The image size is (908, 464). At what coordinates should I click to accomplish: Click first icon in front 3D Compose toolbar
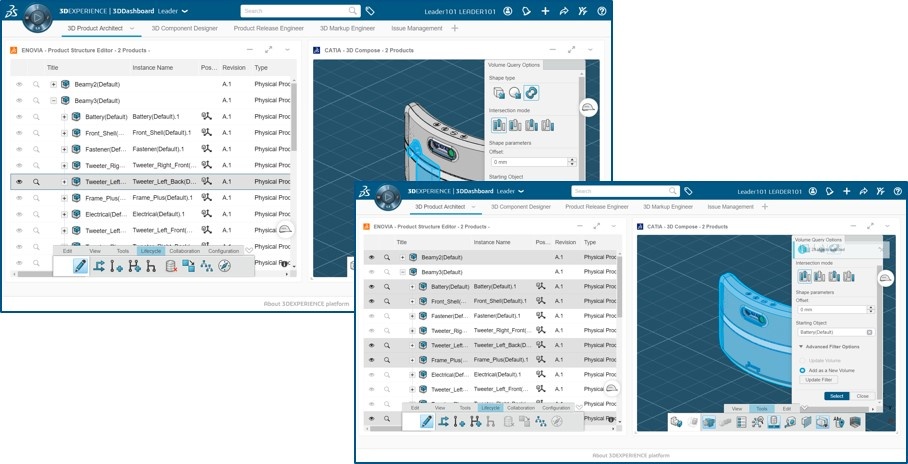(x=676, y=422)
